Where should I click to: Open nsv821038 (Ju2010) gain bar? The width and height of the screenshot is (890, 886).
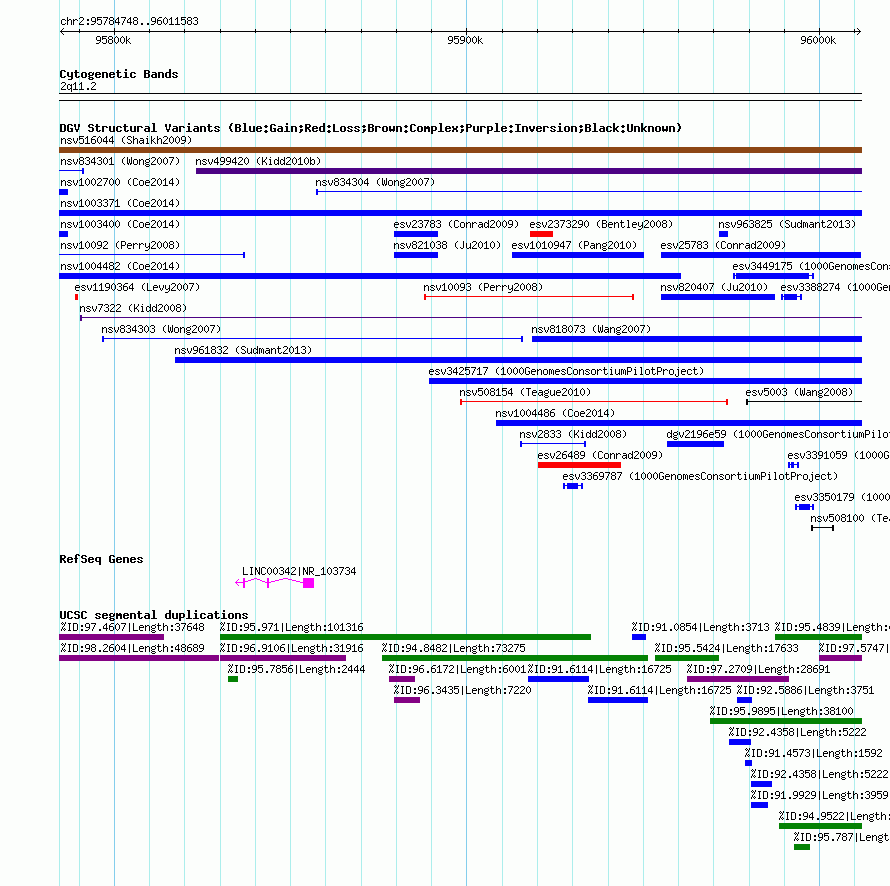click(x=415, y=255)
